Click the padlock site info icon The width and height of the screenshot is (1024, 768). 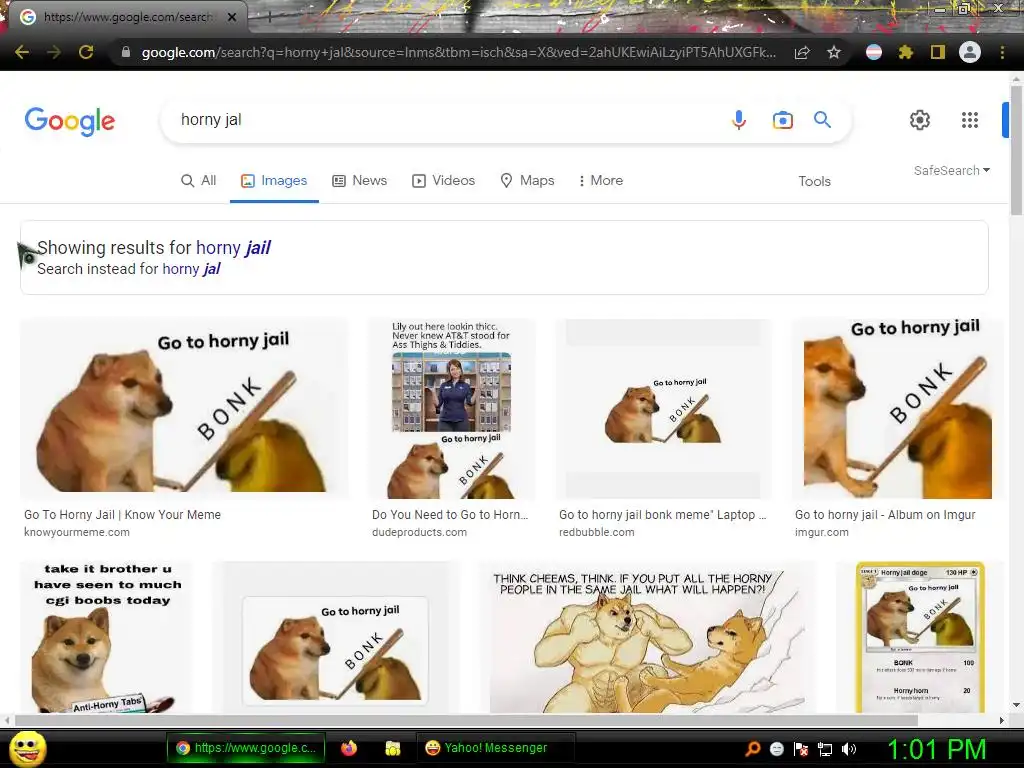[126, 52]
